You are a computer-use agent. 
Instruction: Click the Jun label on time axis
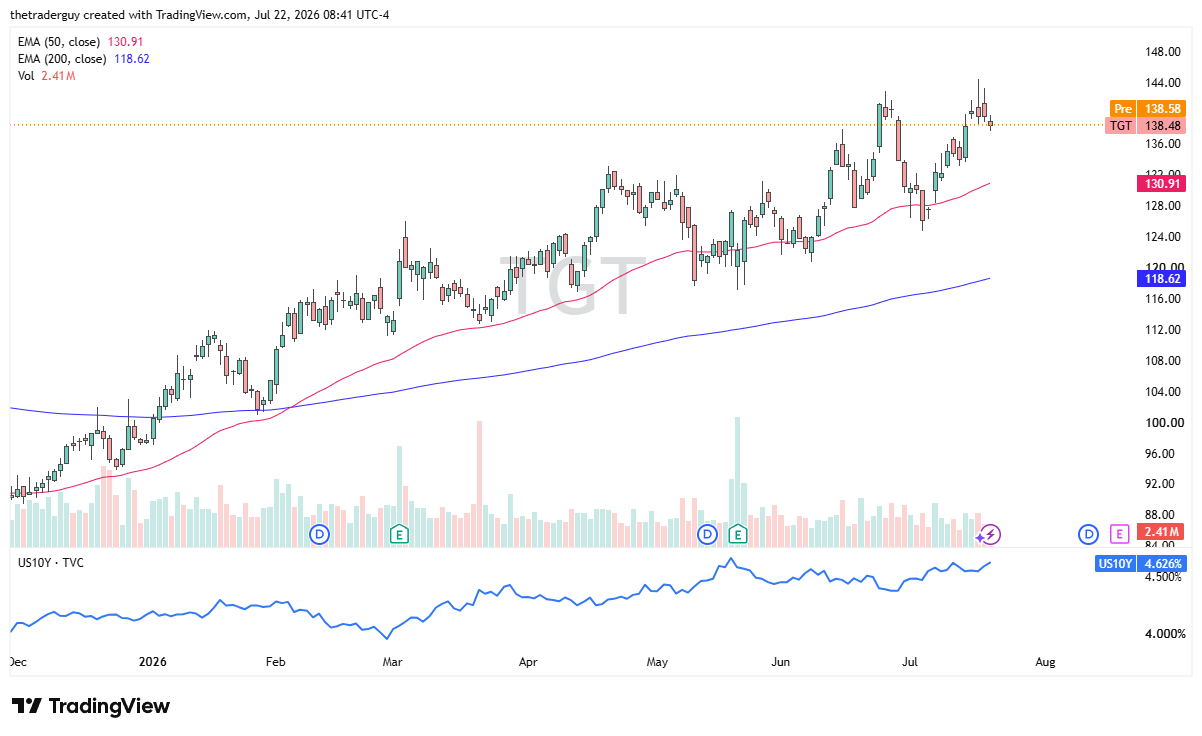[x=781, y=662]
